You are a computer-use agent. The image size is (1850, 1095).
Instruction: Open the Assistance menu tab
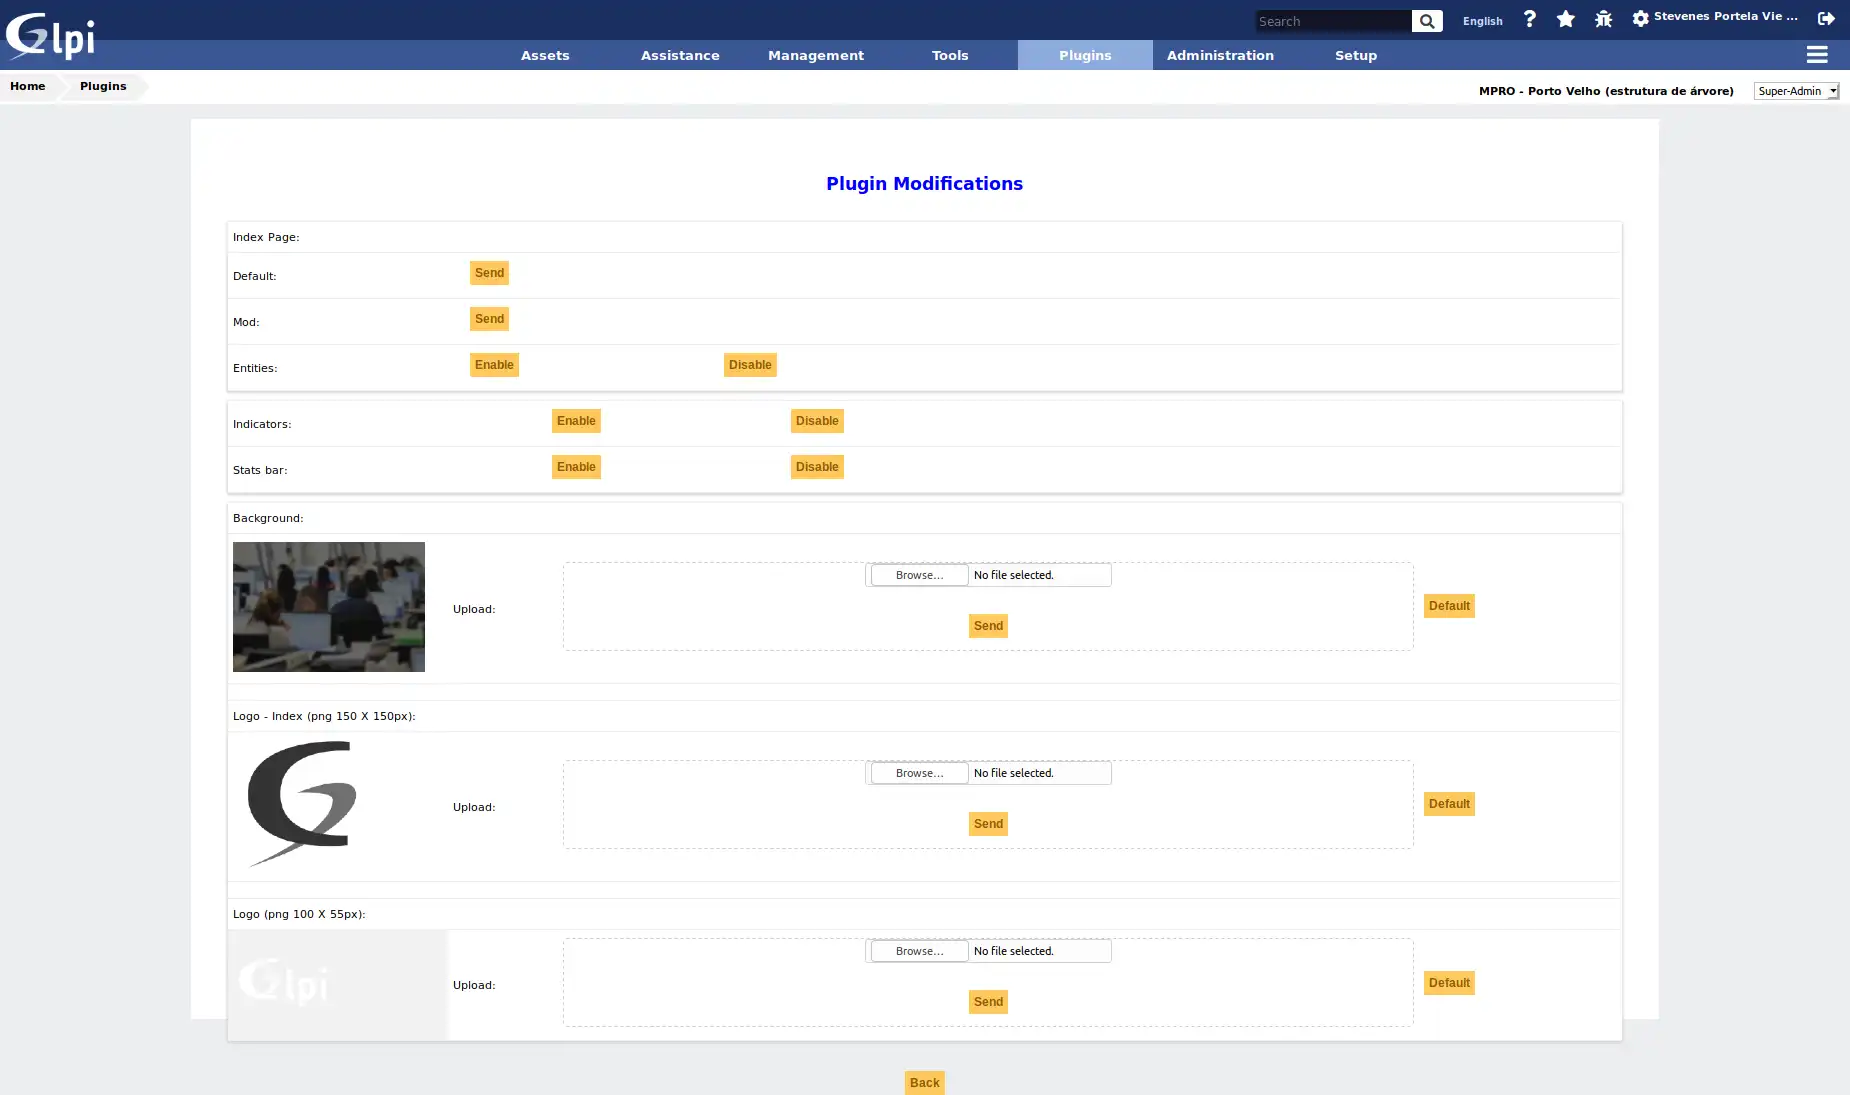tap(680, 55)
